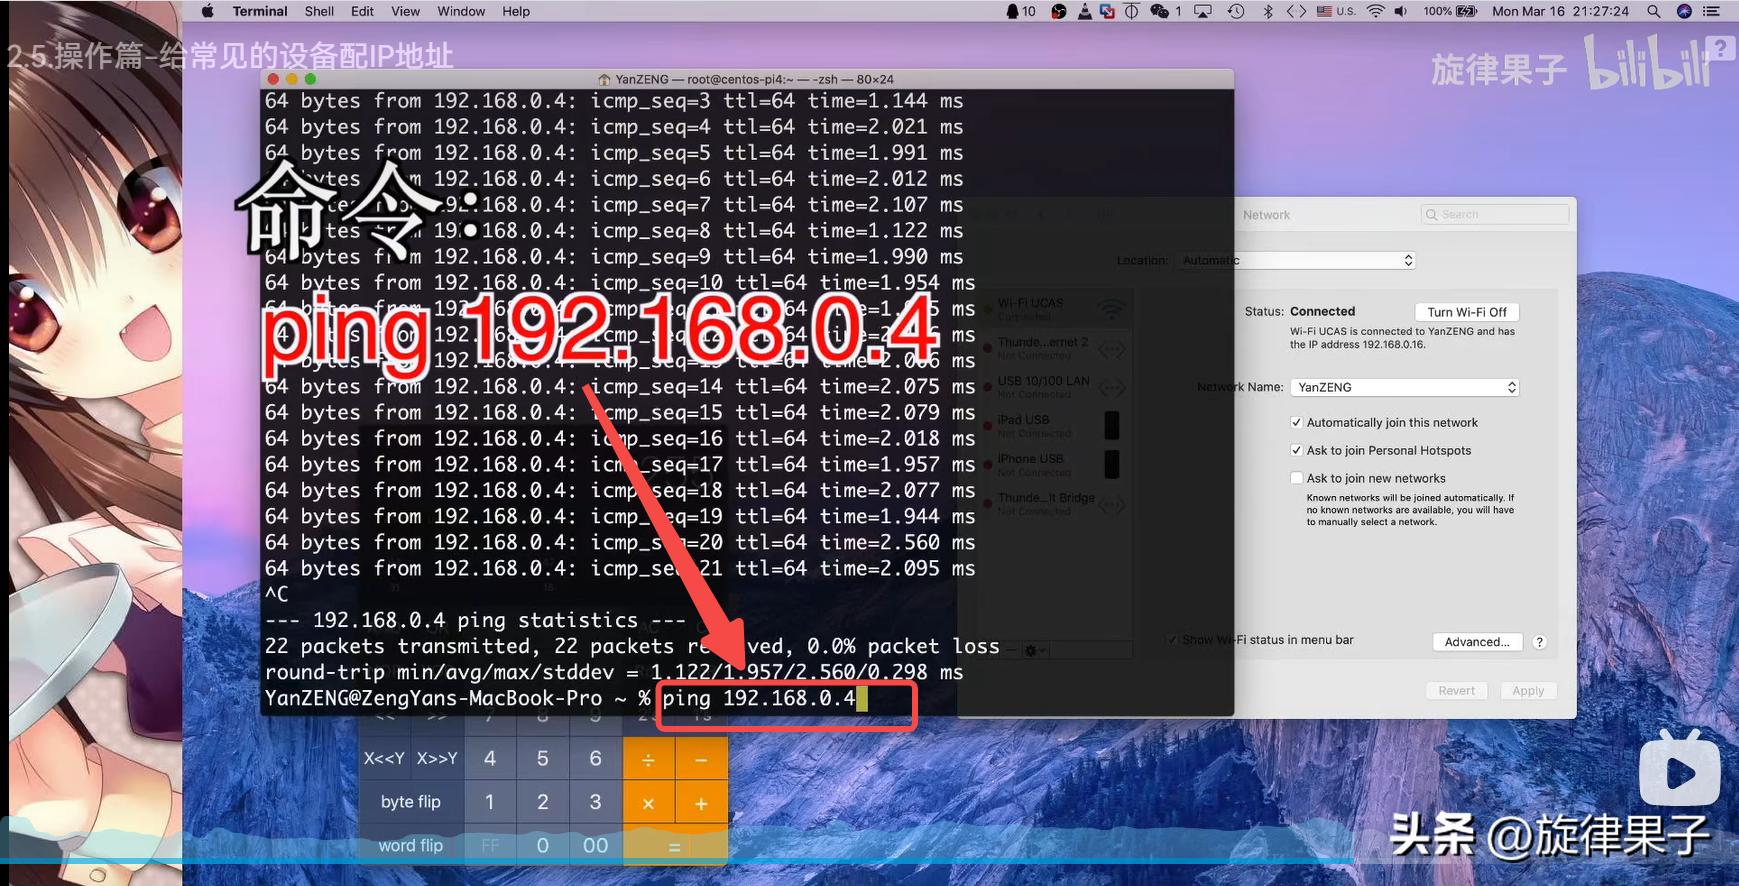
Task: Toggle Automatically join this network
Action: pyautogui.click(x=1296, y=423)
